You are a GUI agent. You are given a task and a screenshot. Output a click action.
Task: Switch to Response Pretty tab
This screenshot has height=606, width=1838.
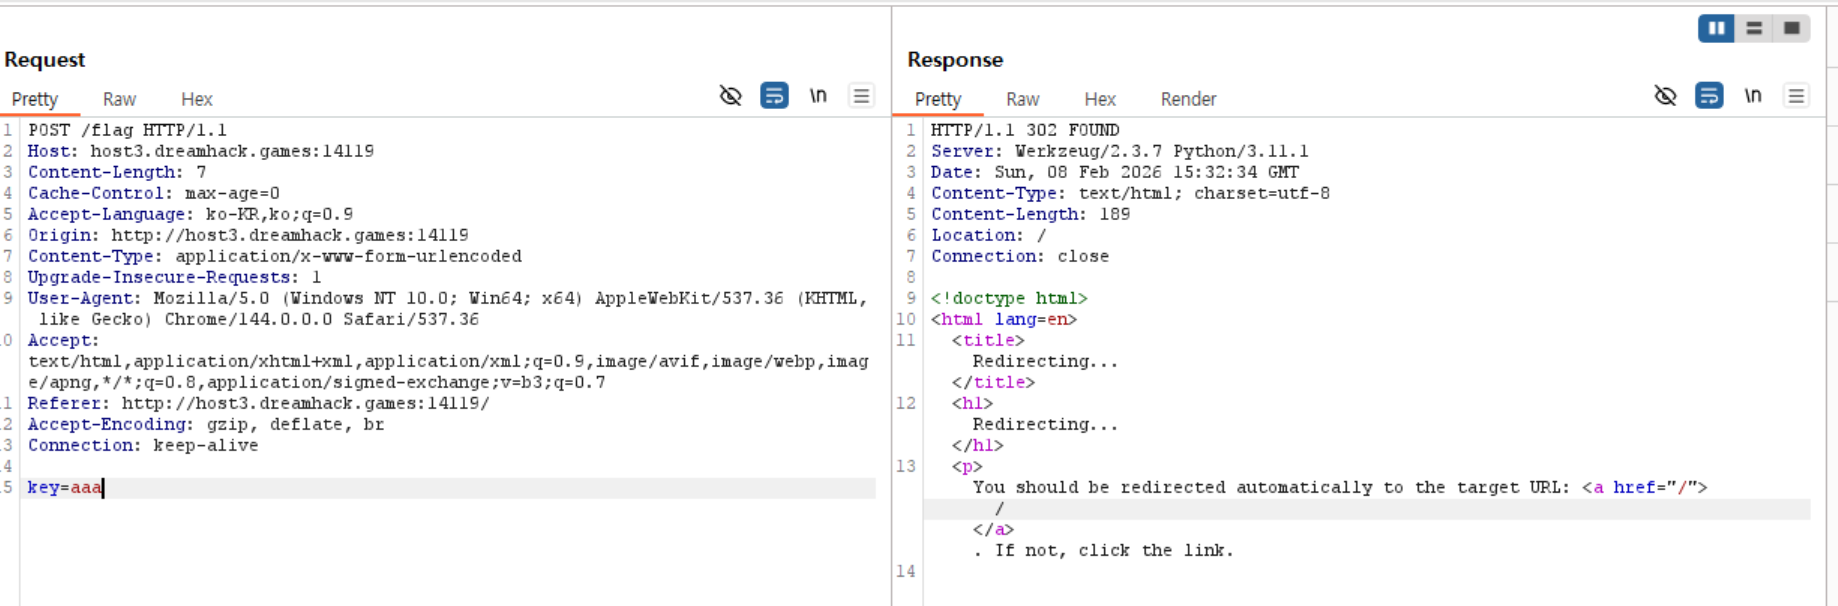tap(938, 99)
